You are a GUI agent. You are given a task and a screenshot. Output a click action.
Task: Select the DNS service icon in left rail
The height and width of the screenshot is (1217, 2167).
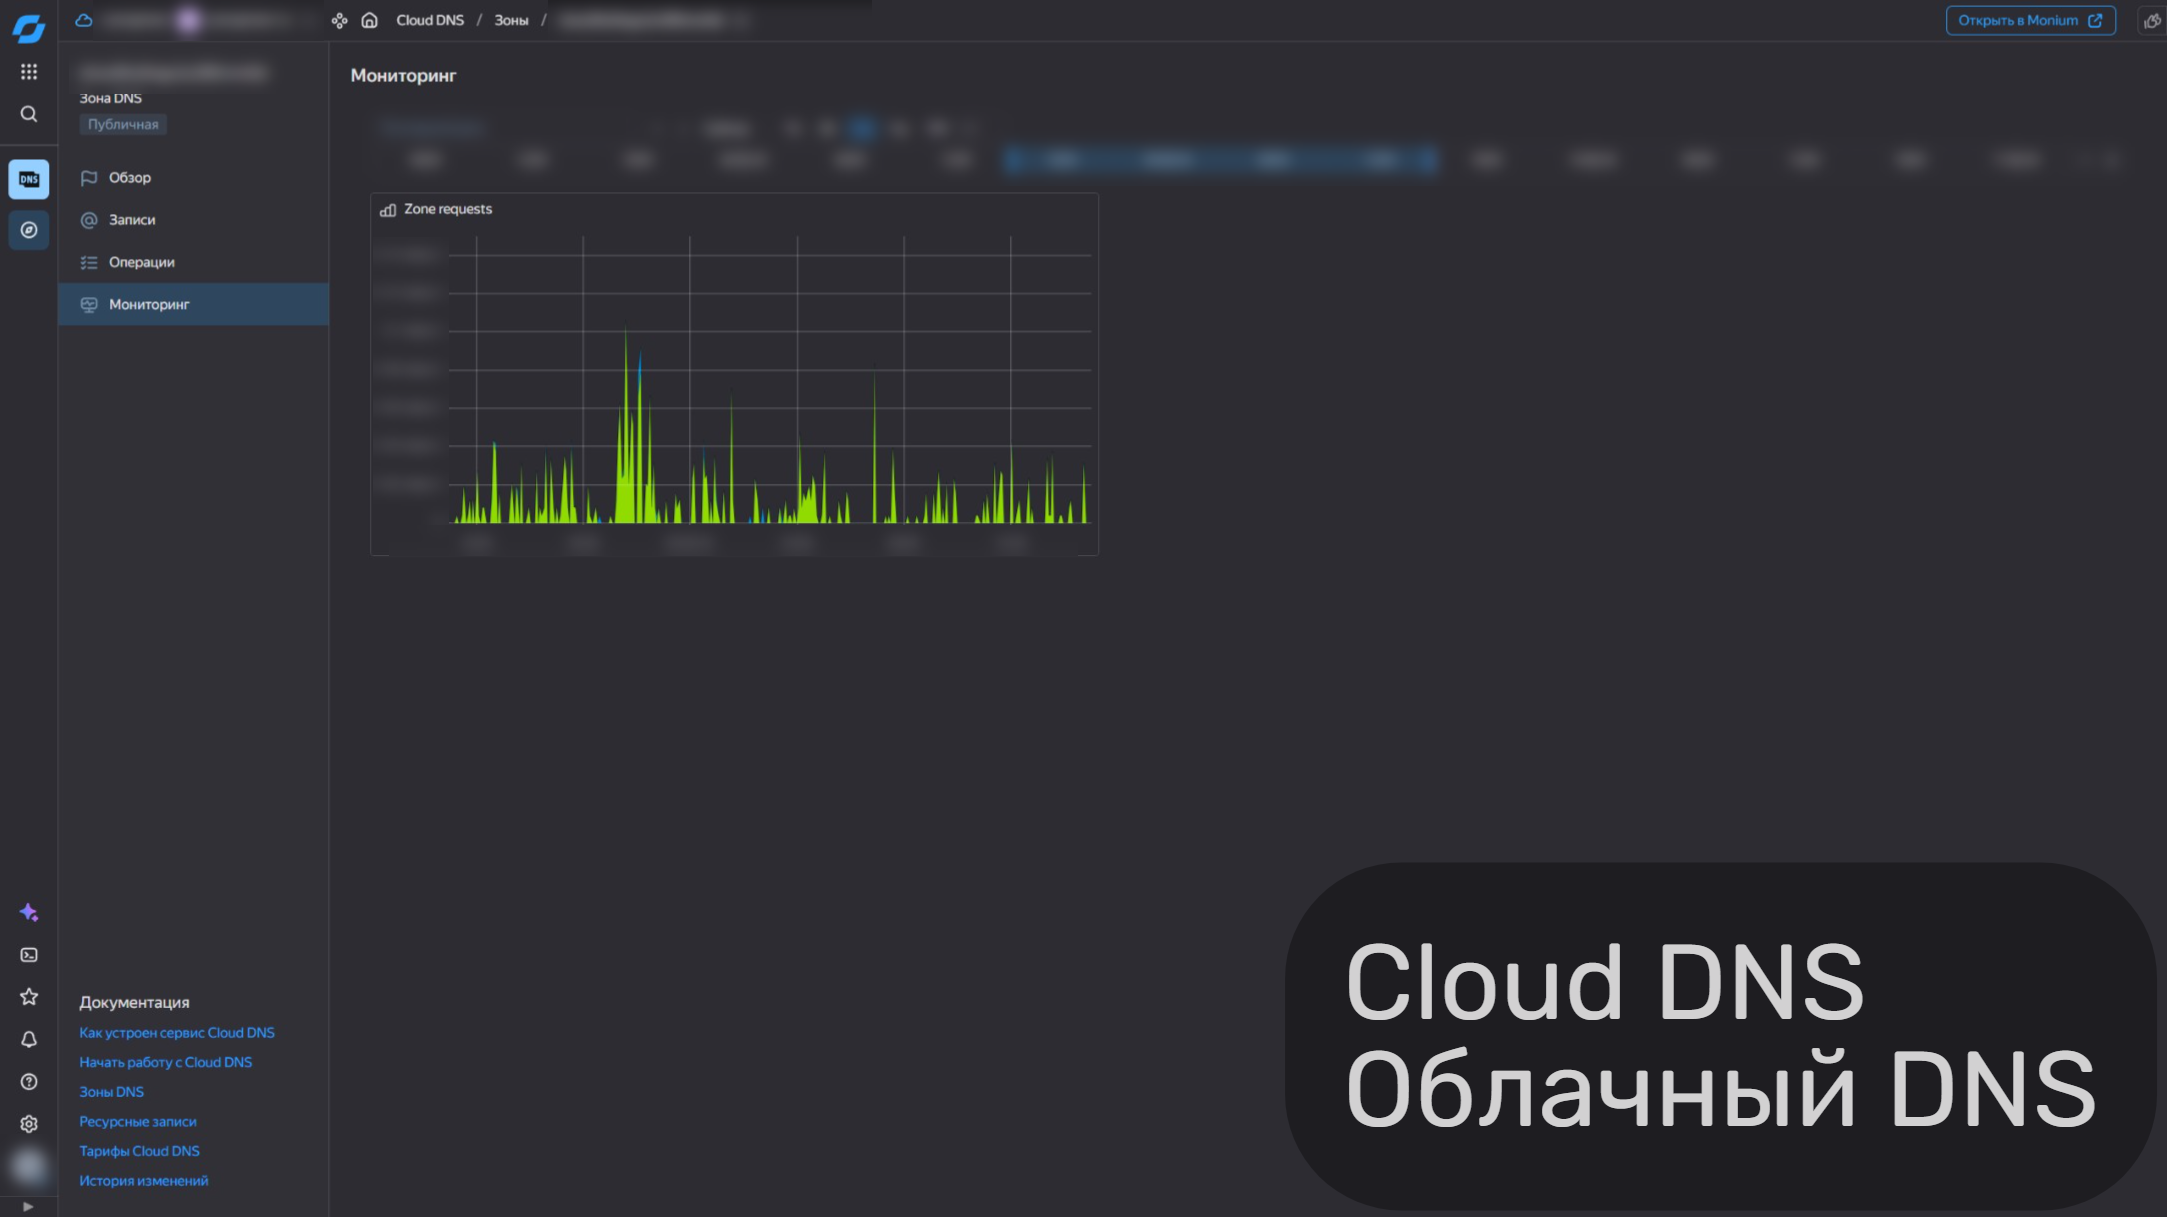point(29,179)
